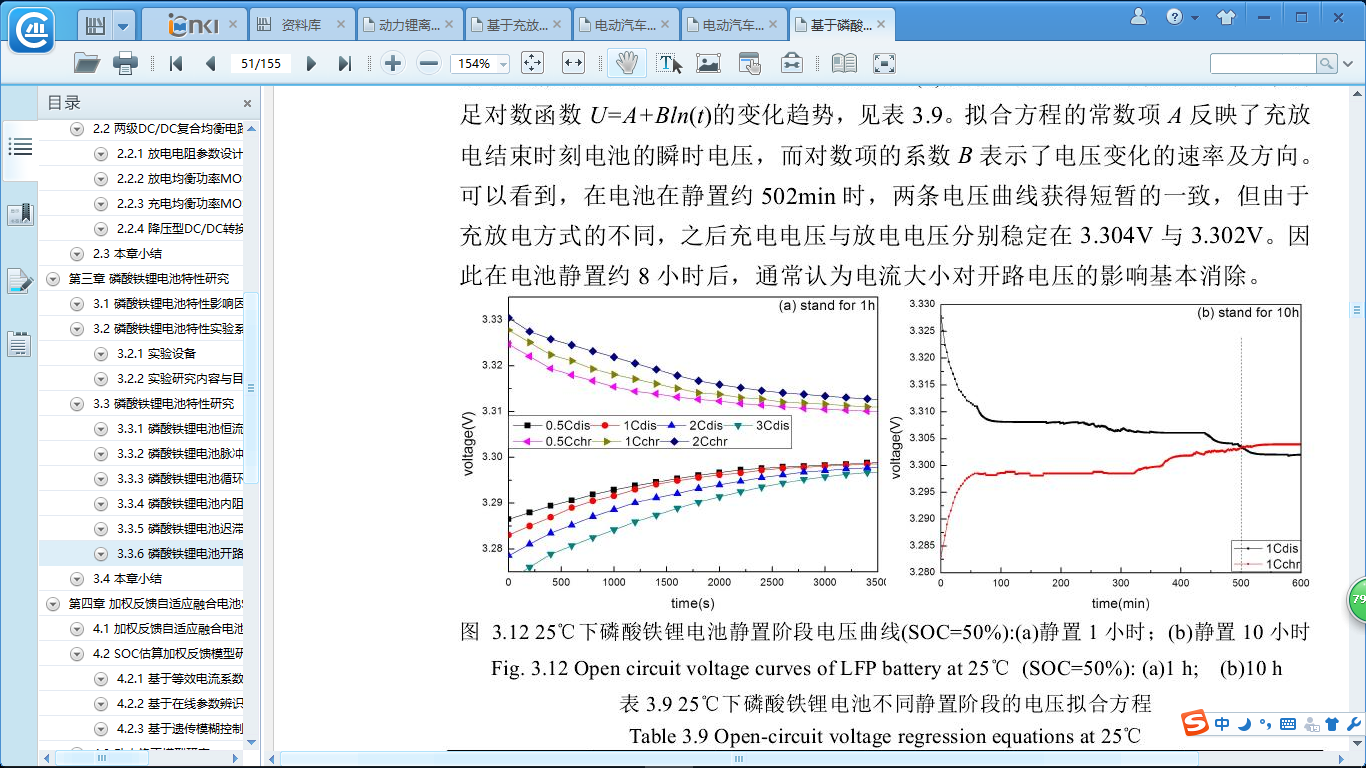The width and height of the screenshot is (1366, 768).
Task: Switch to the 动力锂离 document tab
Action: click(x=407, y=22)
